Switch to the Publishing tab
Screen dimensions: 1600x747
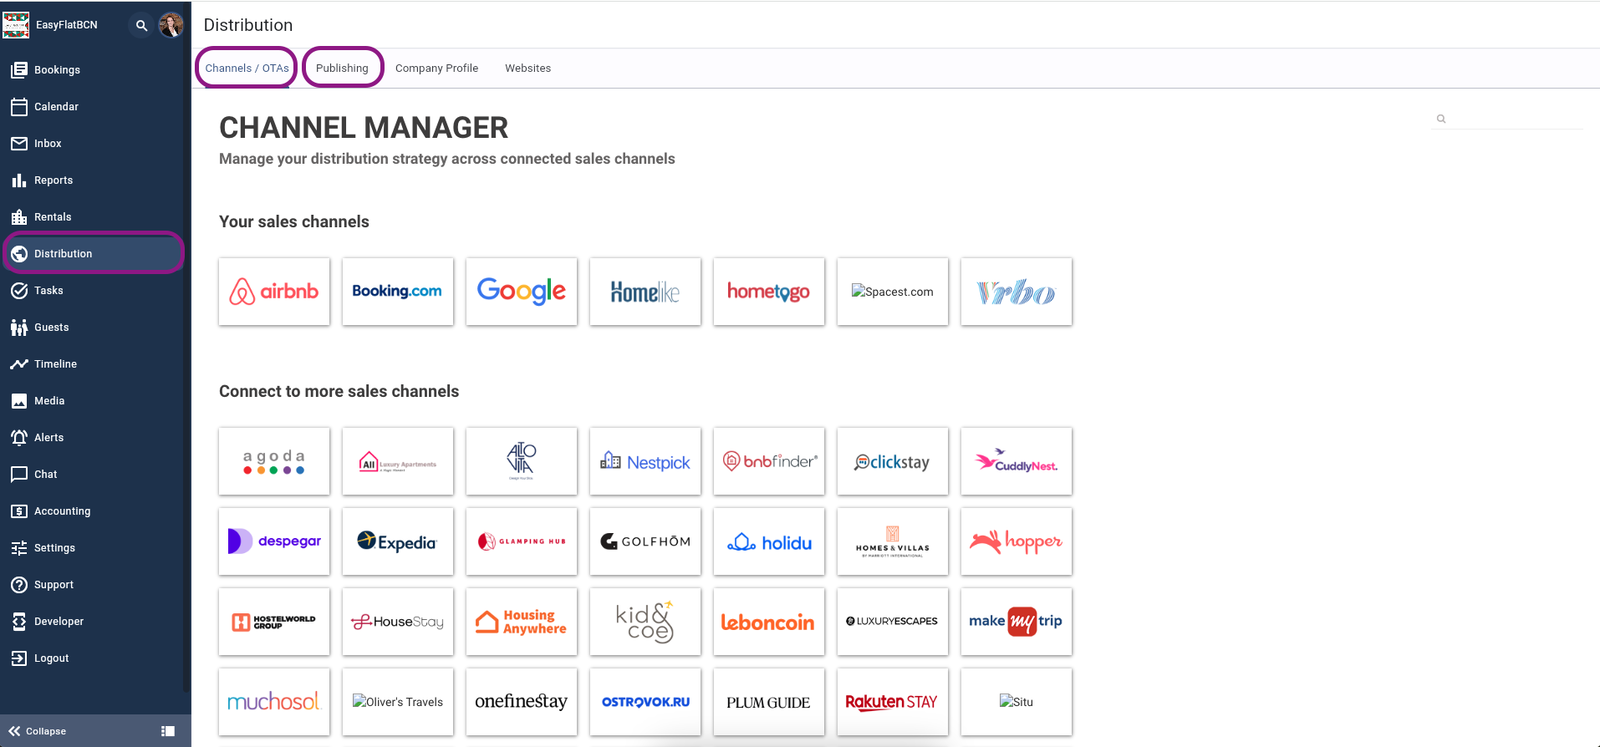(342, 68)
